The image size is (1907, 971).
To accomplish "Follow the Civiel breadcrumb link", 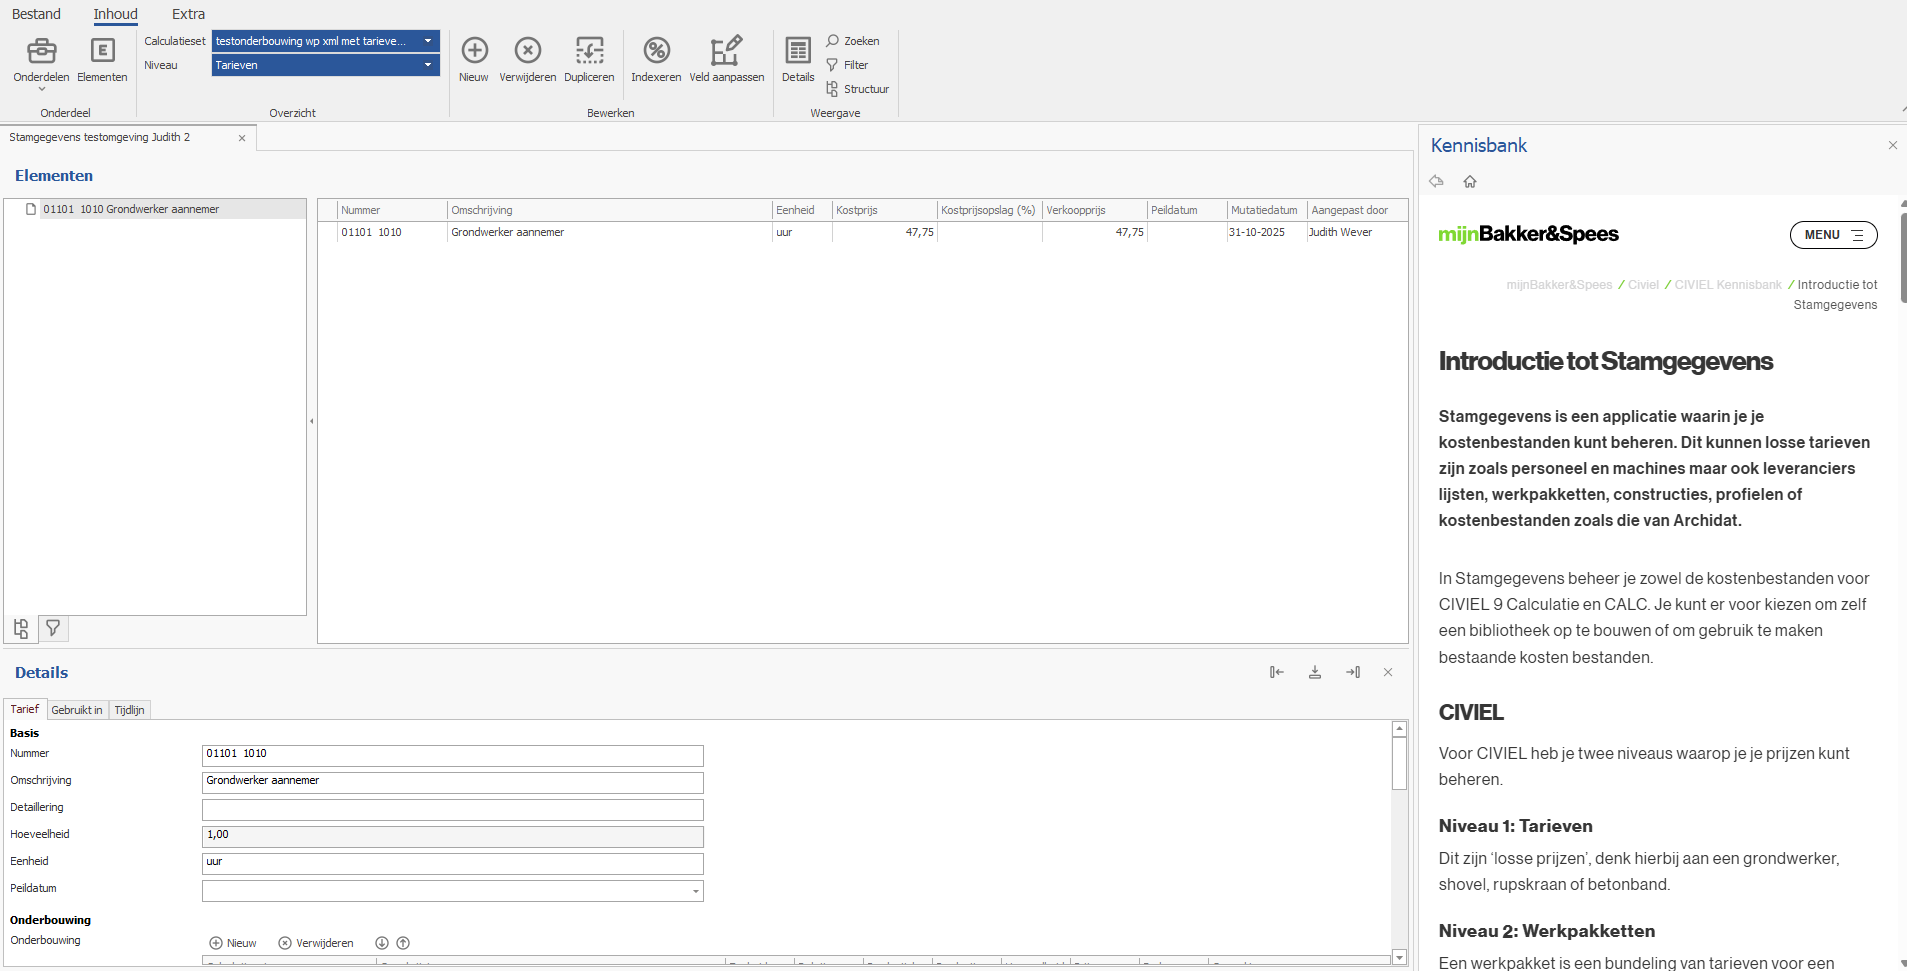I will pos(1643,285).
